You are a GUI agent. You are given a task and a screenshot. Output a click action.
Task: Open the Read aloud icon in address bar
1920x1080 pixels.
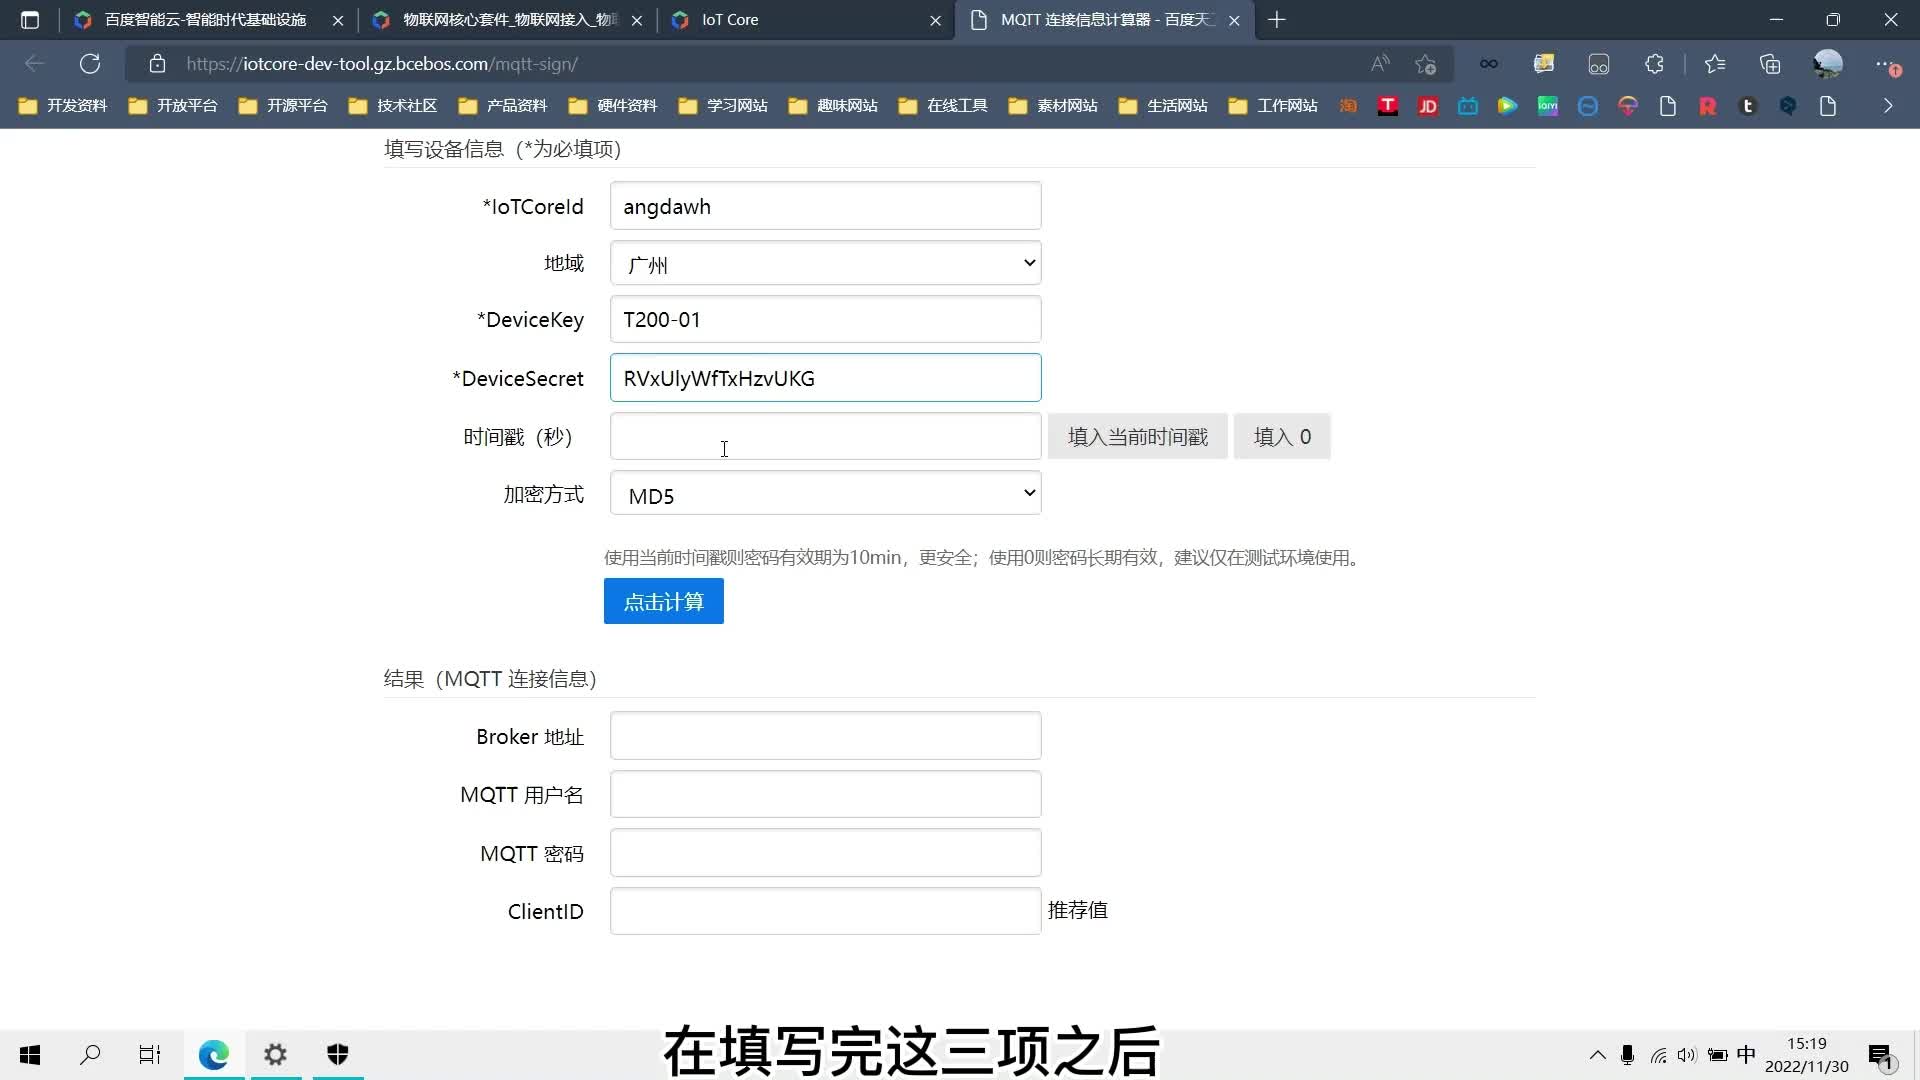(x=1380, y=64)
